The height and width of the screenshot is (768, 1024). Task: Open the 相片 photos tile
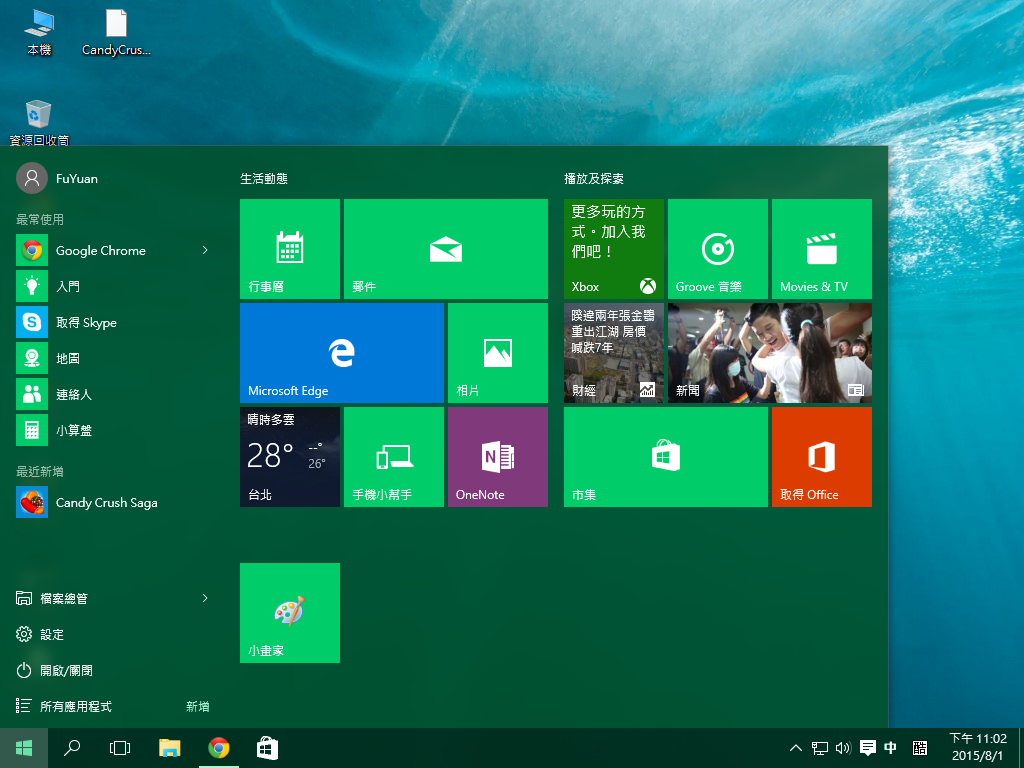(498, 353)
